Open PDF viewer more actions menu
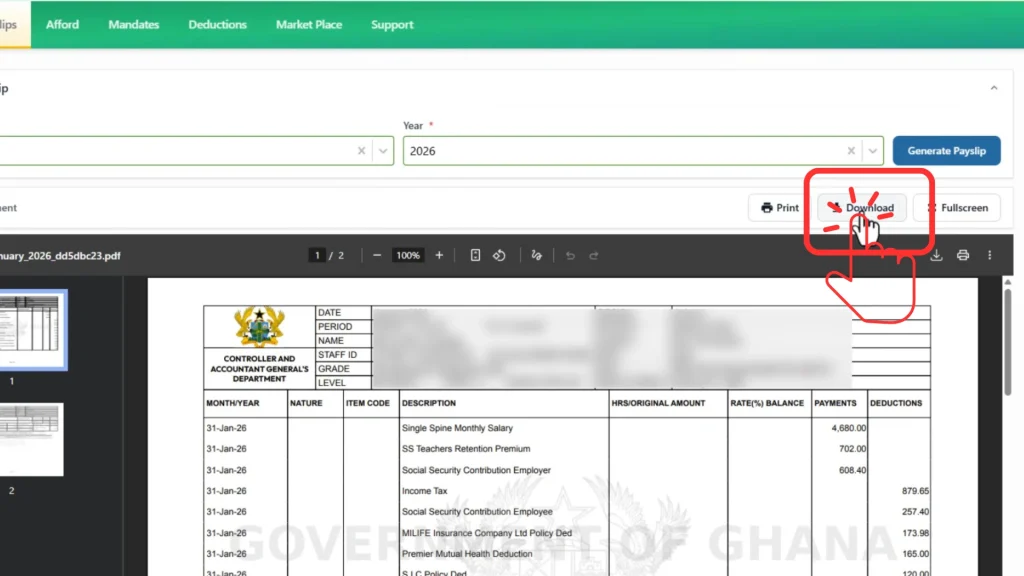Viewport: 1024px width, 576px height. [x=989, y=255]
